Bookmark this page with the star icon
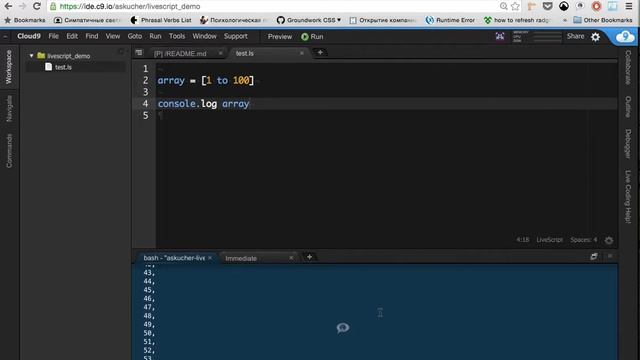Screen dimensions: 640x360 click(x=516, y=6)
